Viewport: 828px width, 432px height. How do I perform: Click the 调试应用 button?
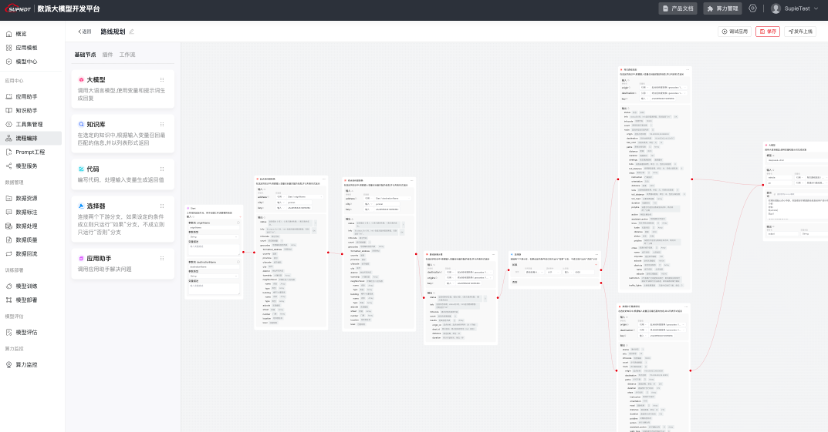pos(735,32)
